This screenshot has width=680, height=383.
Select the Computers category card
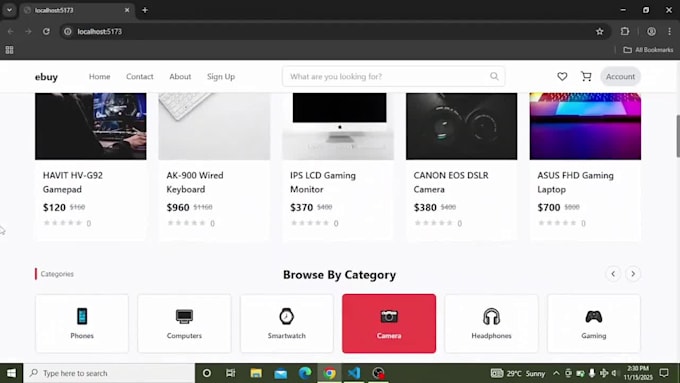[184, 323]
